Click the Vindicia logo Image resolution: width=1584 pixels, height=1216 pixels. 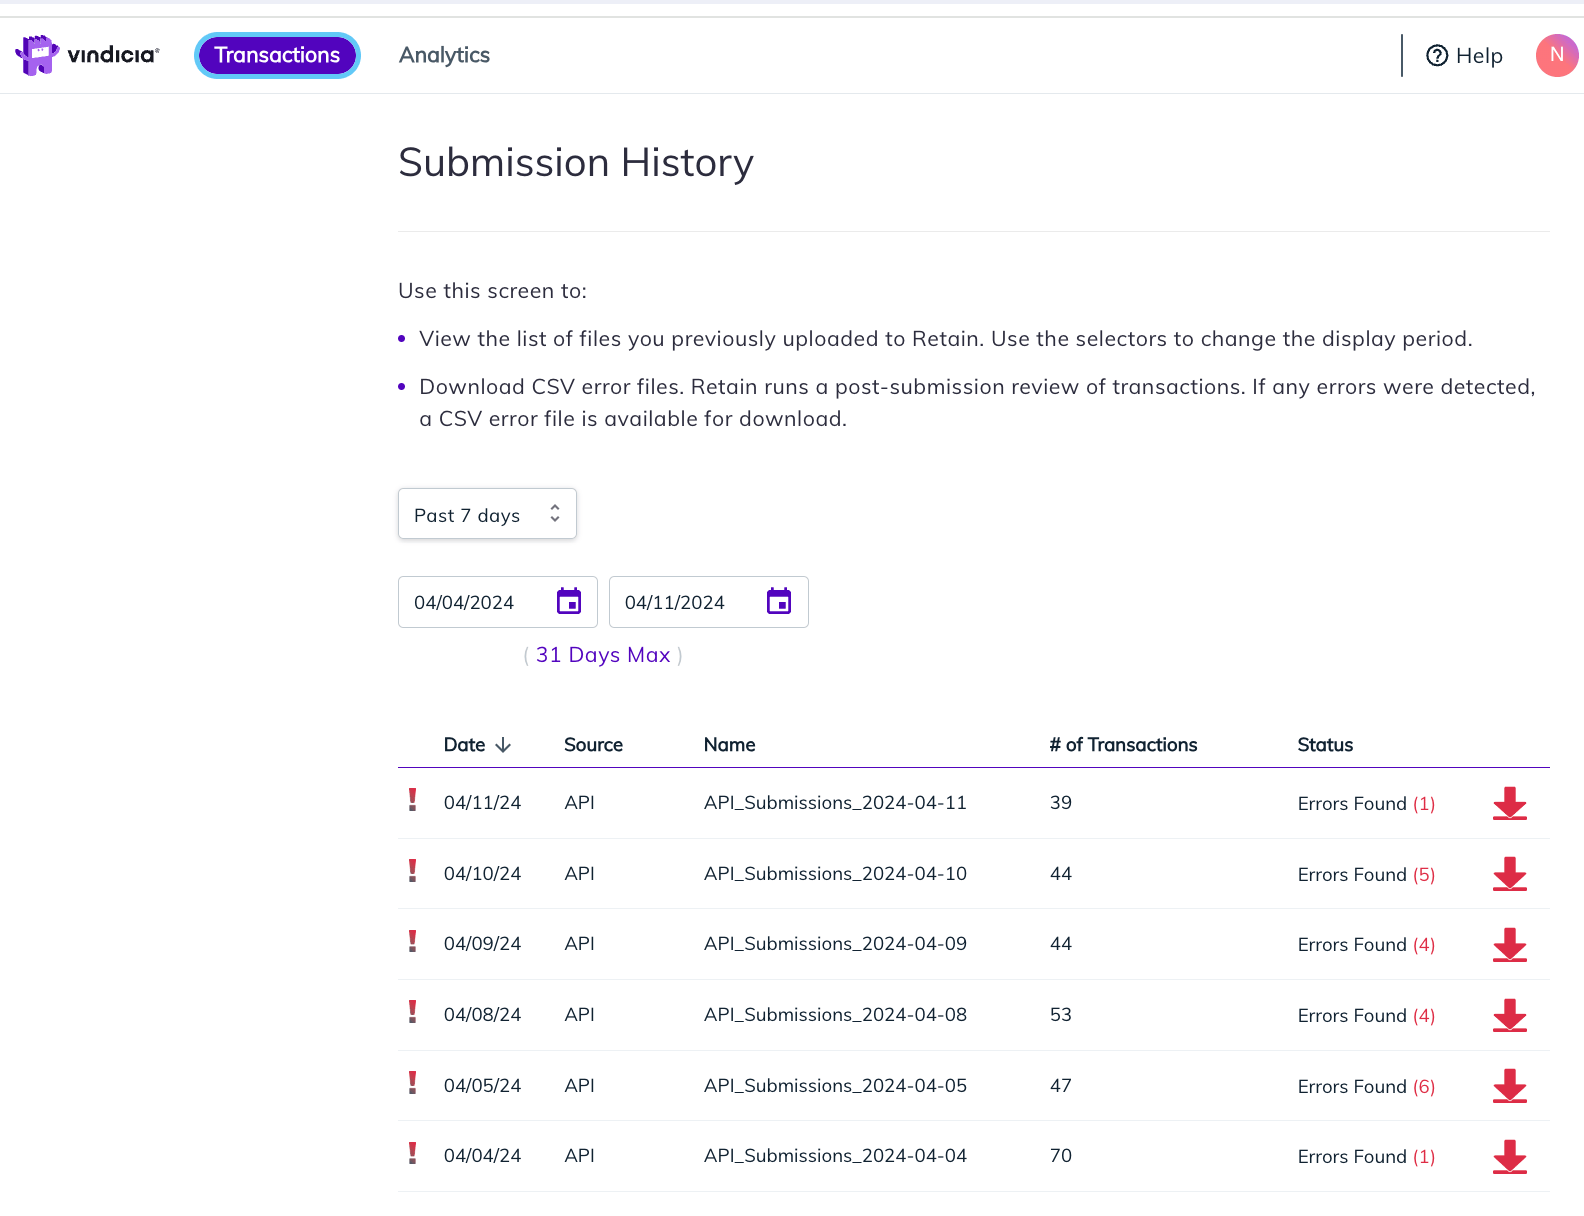pyautogui.click(x=87, y=55)
